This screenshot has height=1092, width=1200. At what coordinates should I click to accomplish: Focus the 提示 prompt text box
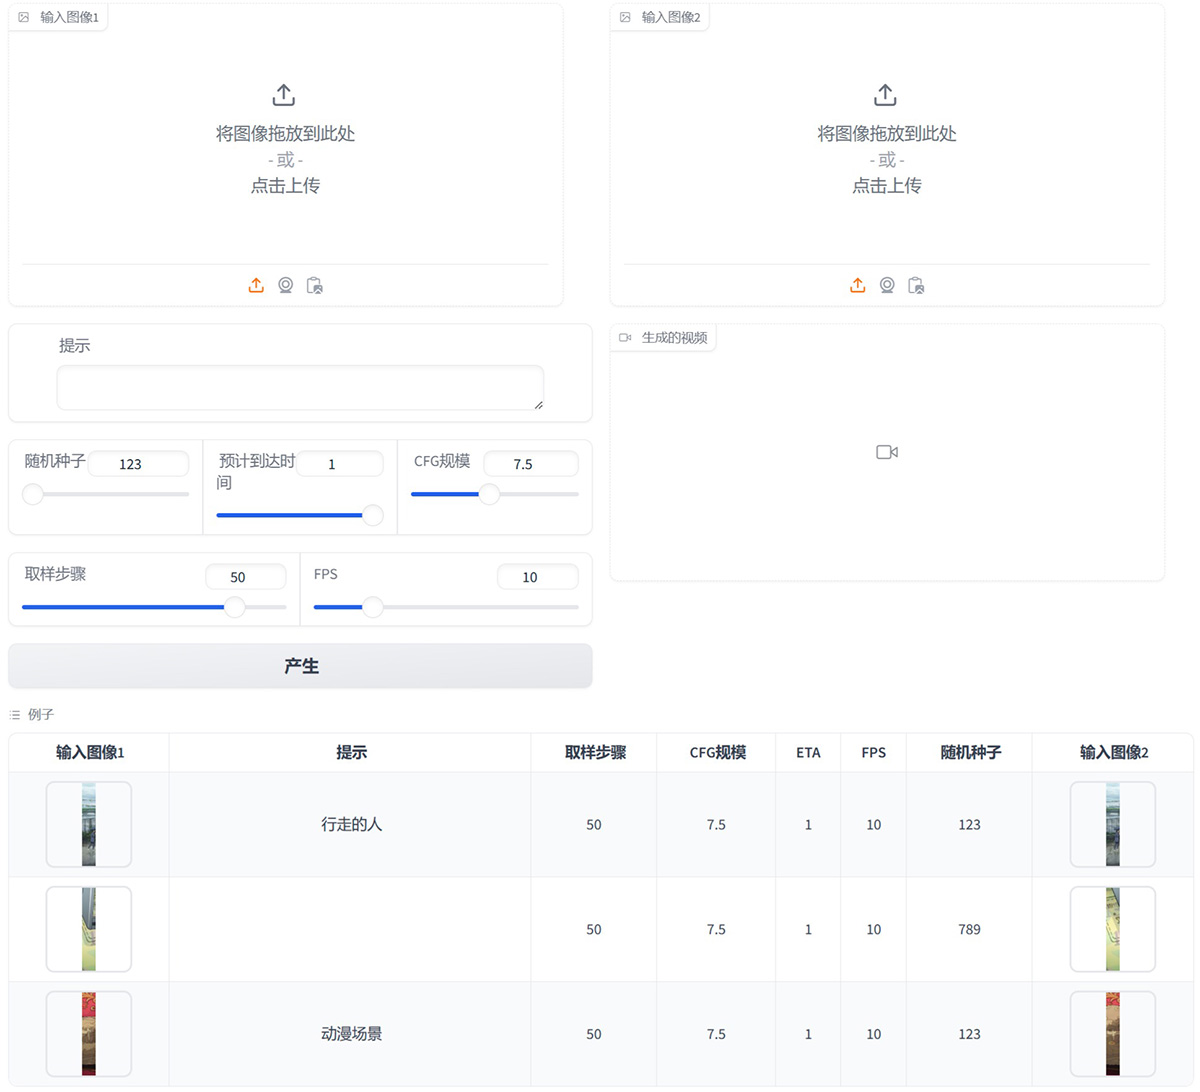[300, 387]
